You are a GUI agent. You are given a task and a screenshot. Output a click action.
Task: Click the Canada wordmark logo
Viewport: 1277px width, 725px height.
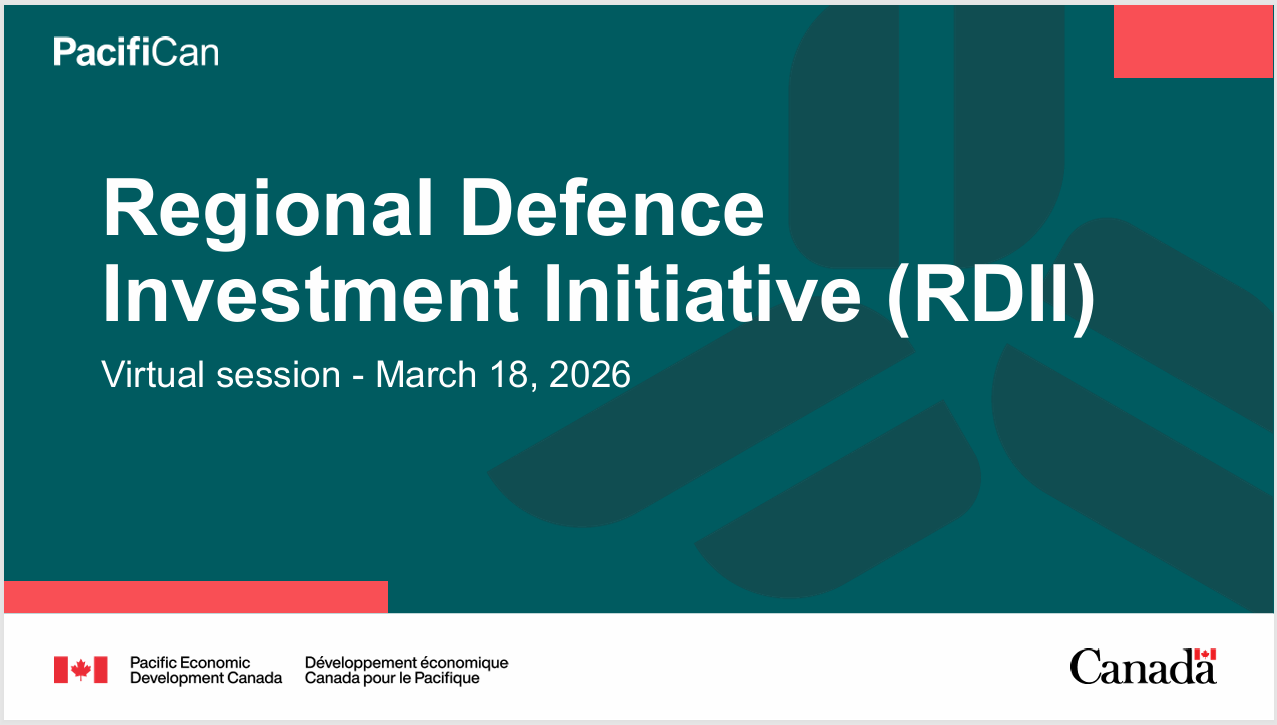1141,667
